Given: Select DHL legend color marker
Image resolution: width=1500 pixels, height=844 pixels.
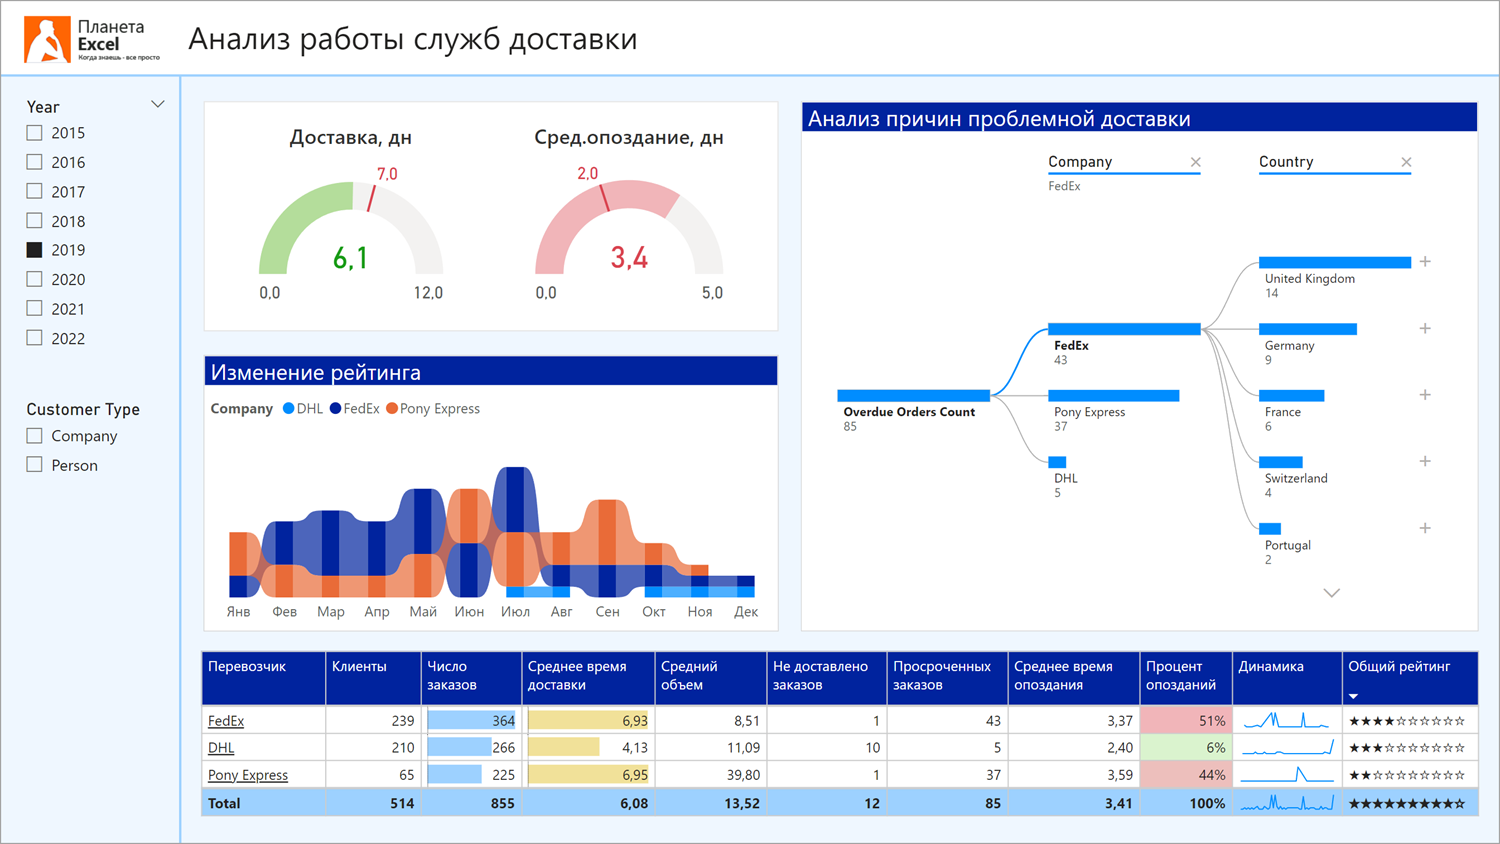Looking at the screenshot, I should (x=289, y=409).
